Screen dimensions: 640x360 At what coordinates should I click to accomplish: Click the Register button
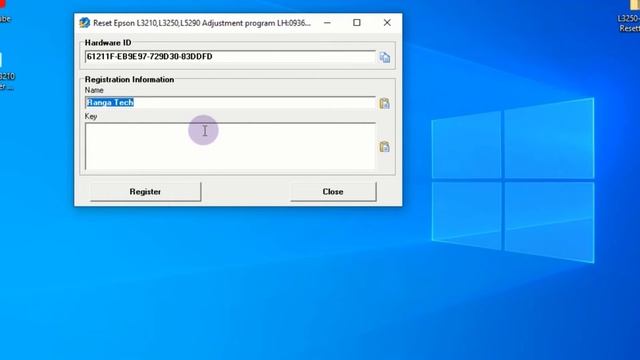145,191
